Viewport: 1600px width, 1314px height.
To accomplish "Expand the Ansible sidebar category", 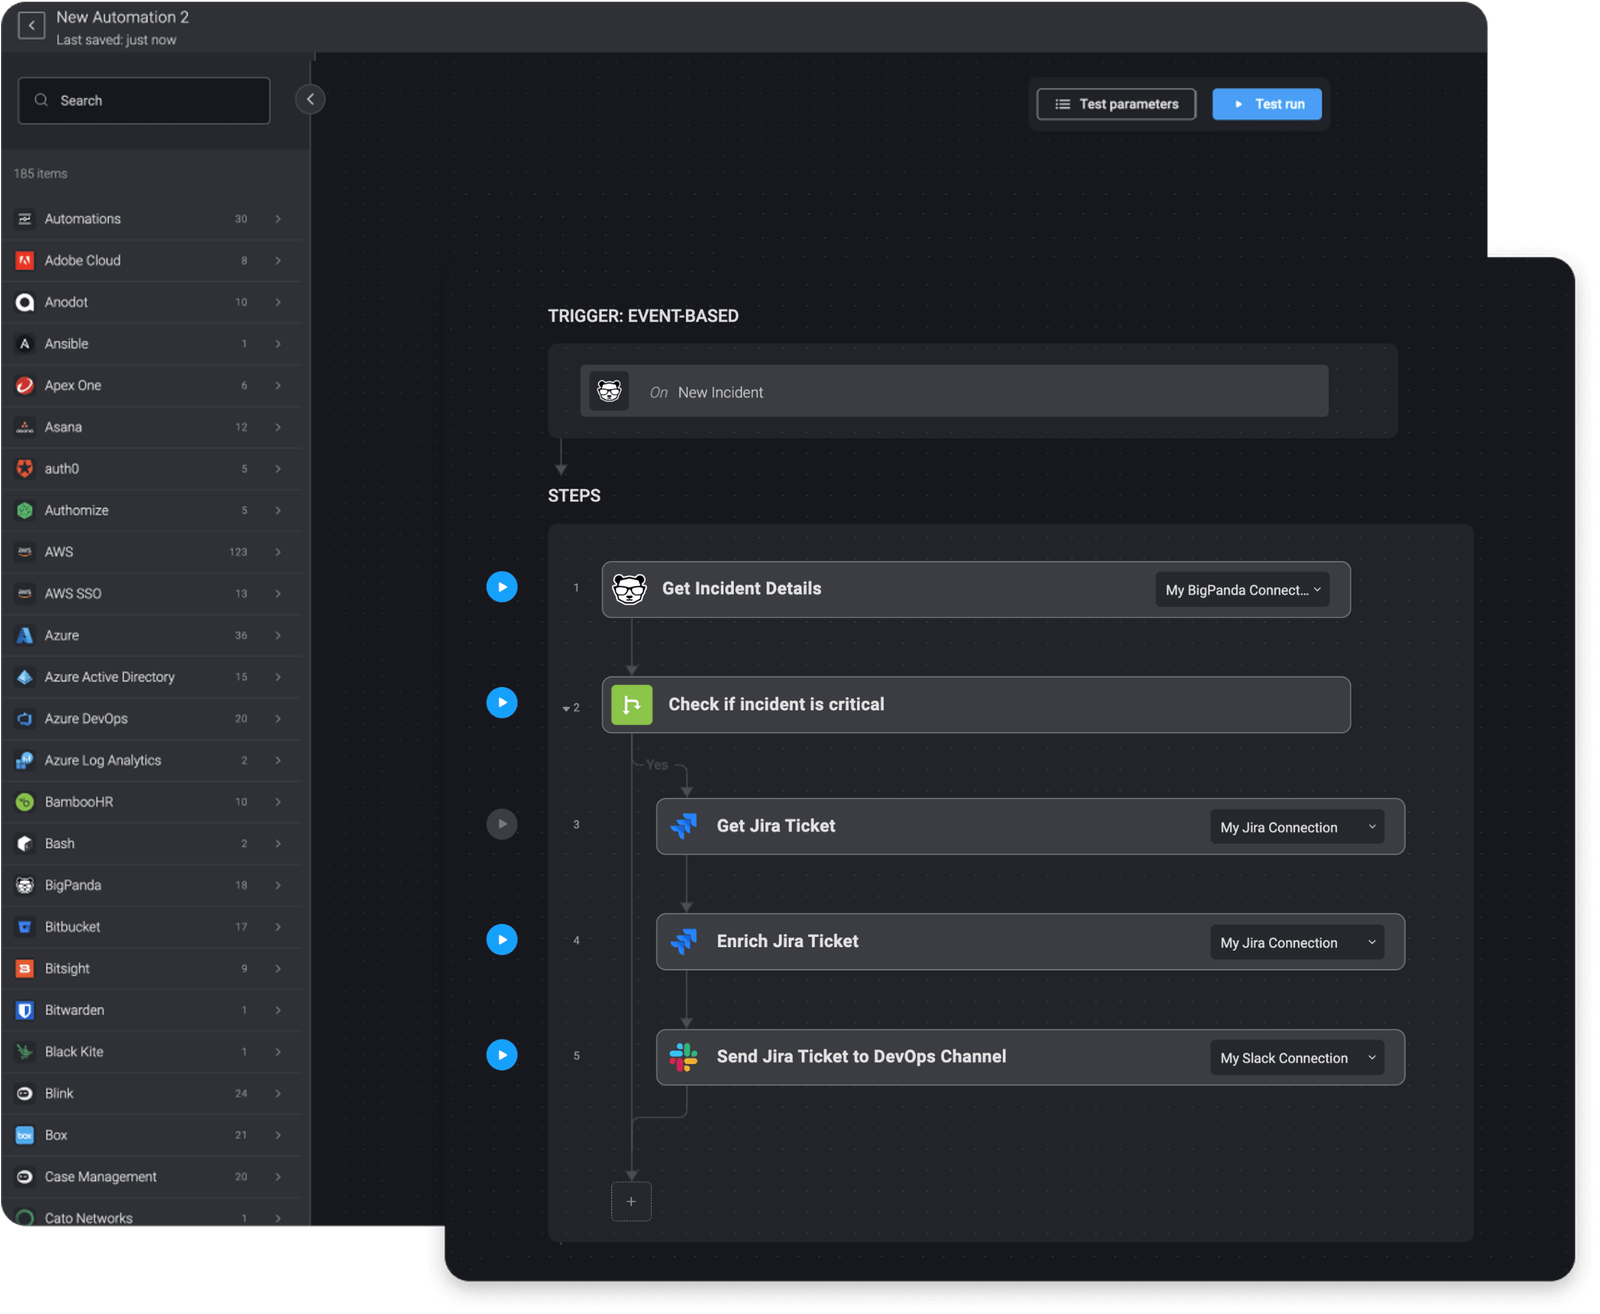I will click(x=278, y=343).
